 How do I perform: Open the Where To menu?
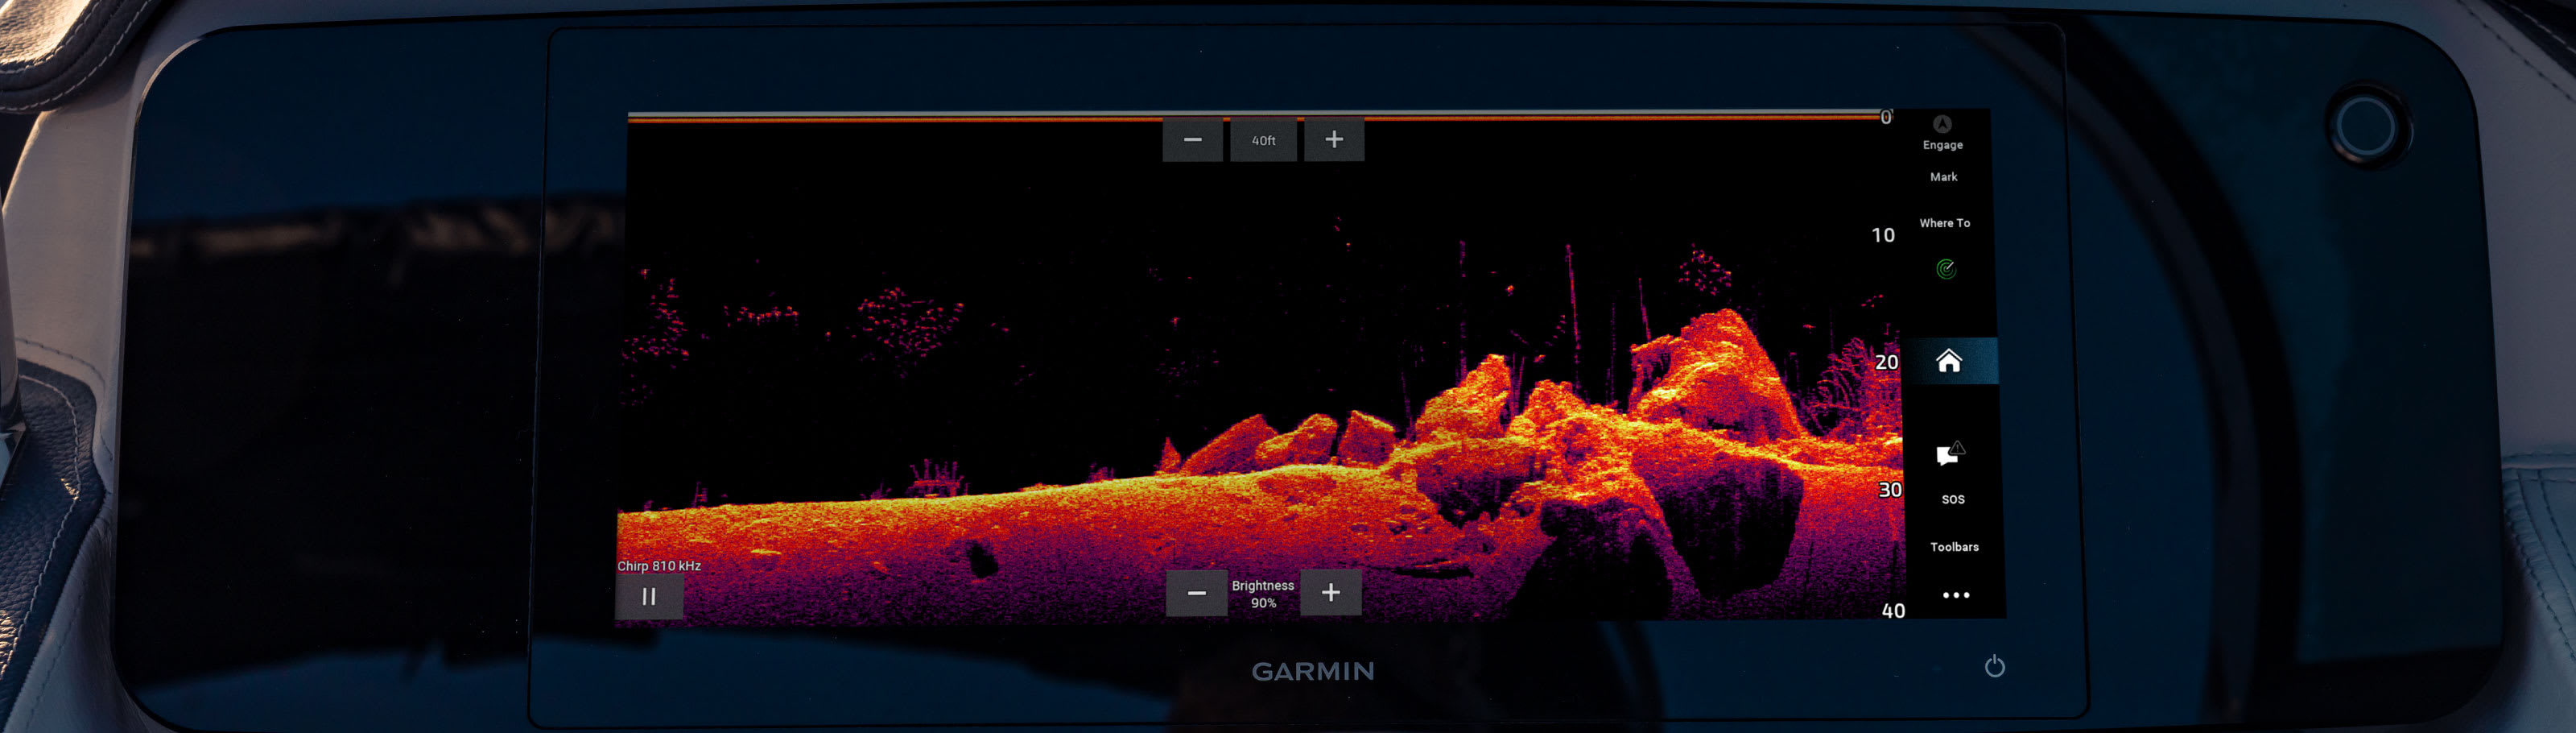(1944, 223)
